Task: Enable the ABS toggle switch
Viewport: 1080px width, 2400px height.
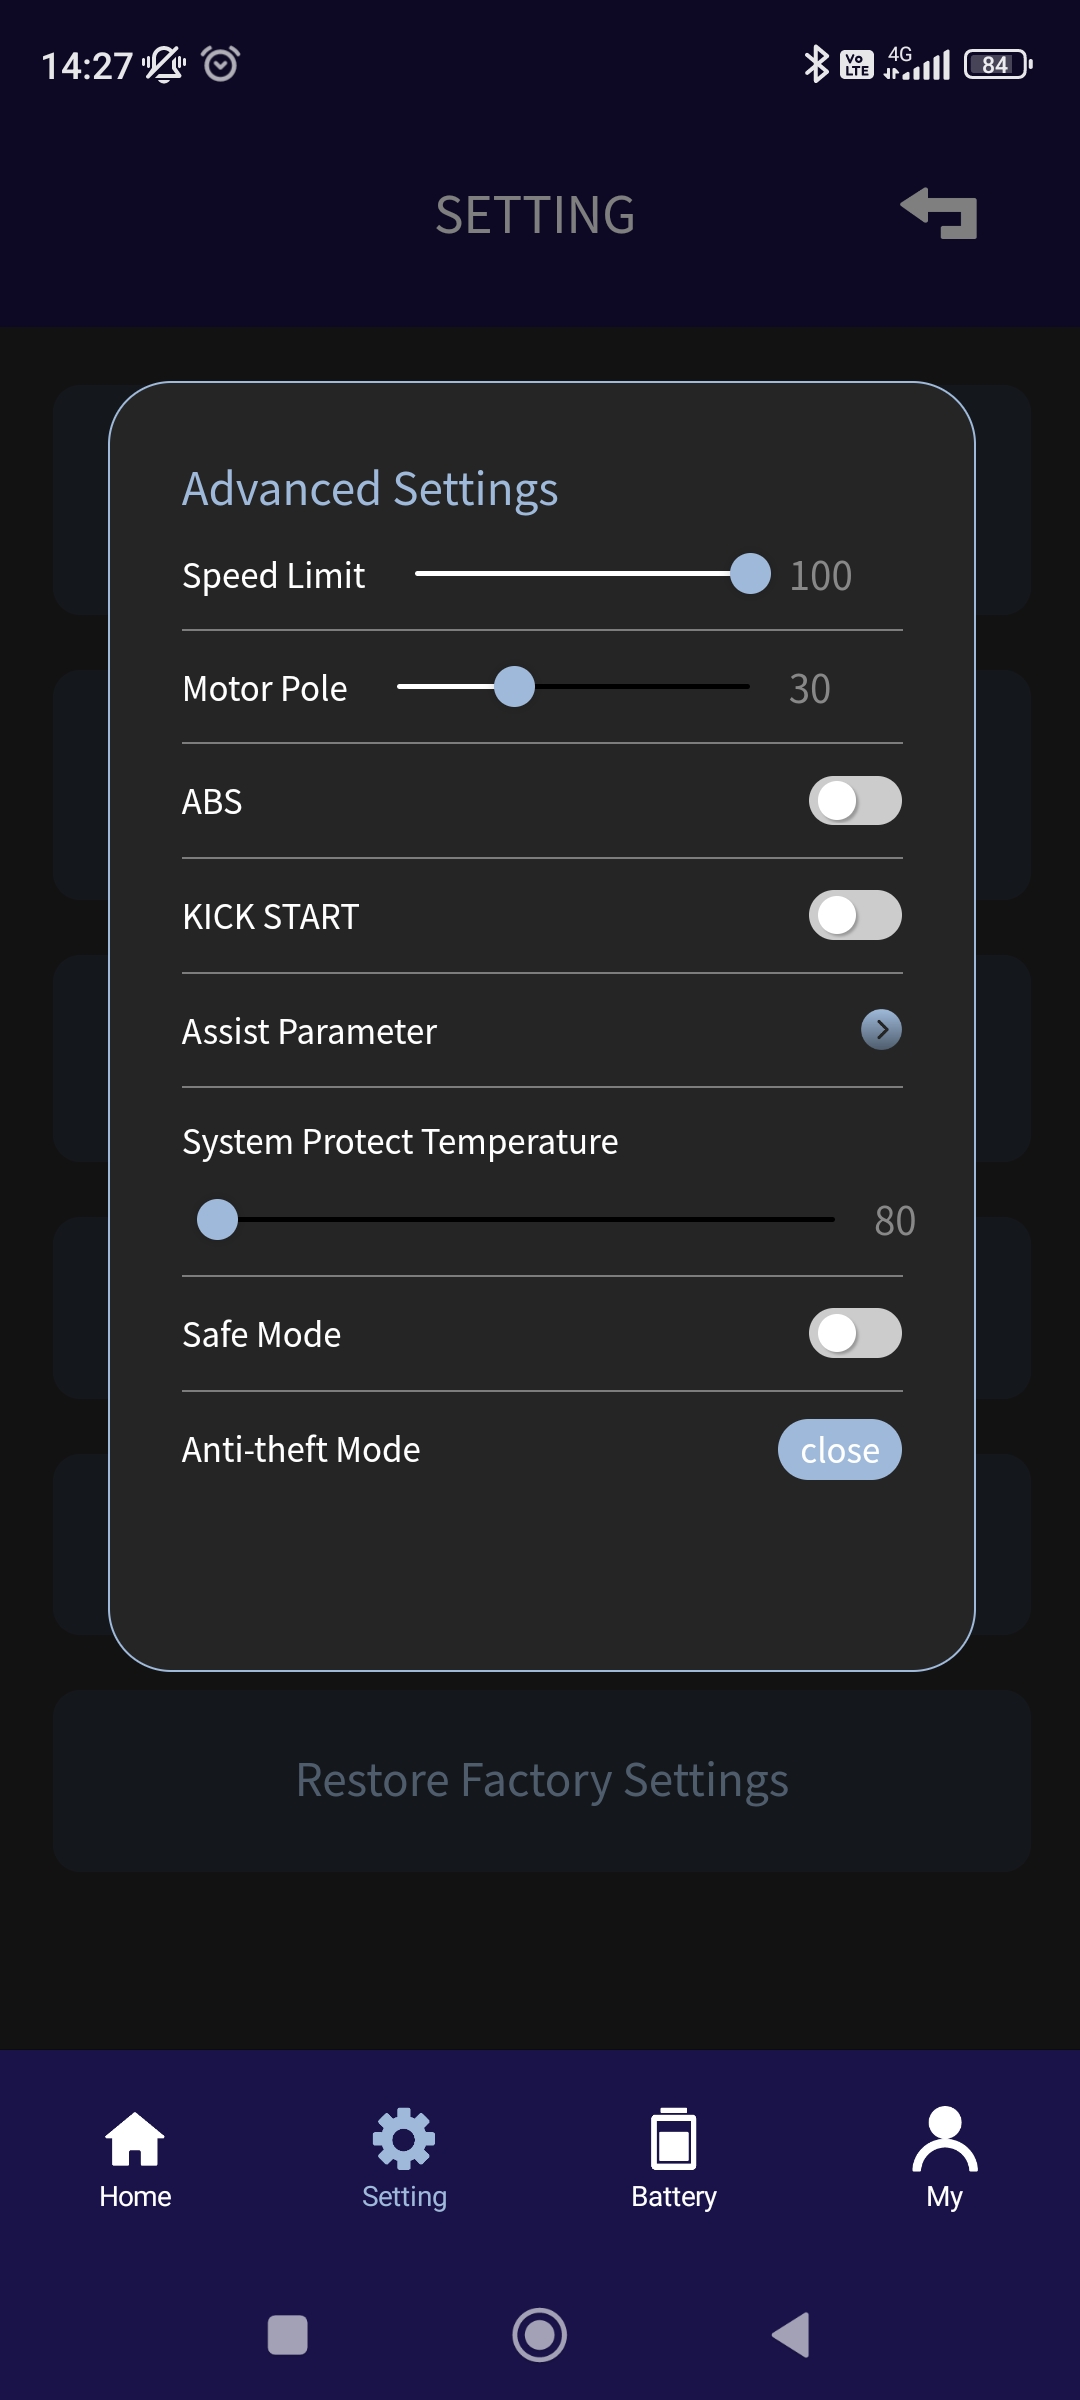Action: pyautogui.click(x=855, y=801)
